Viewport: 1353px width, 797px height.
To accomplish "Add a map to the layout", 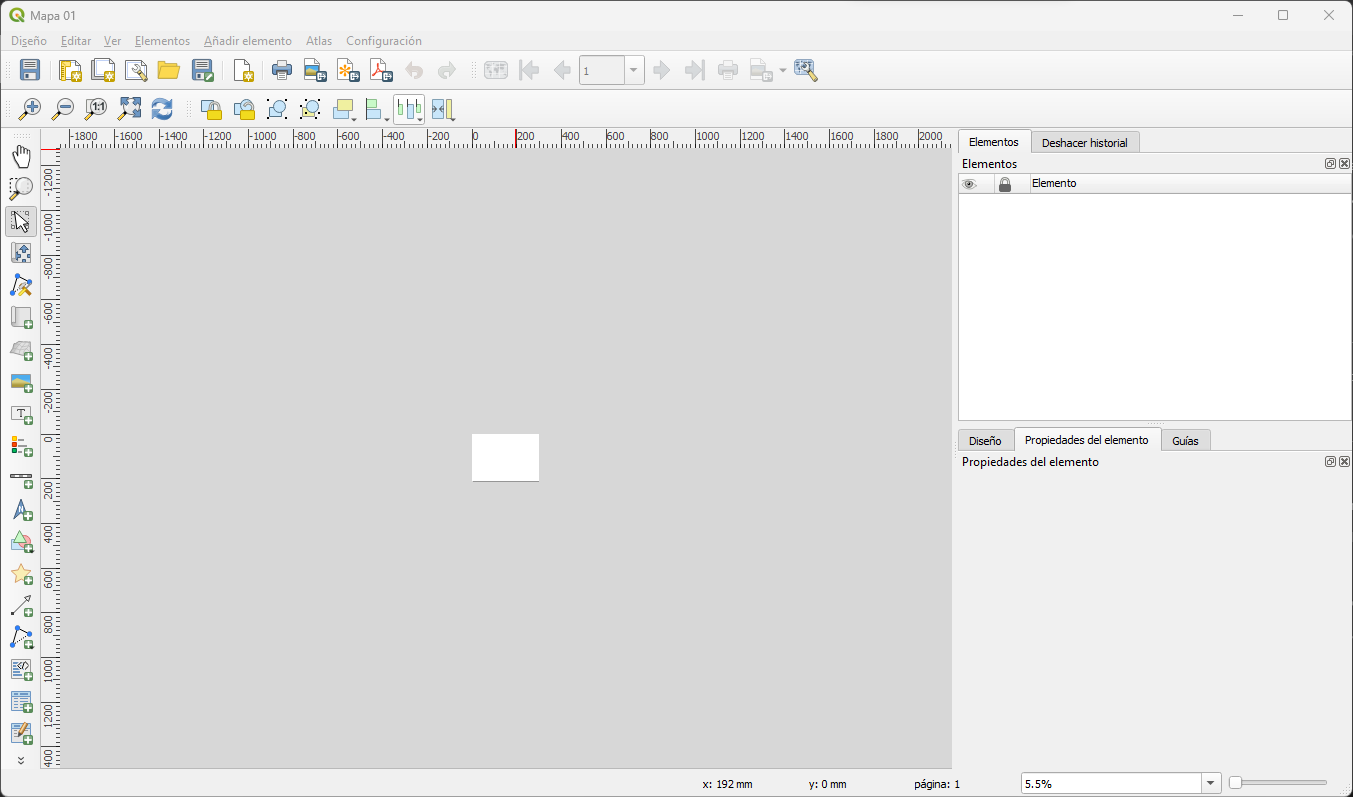I will tap(21, 318).
